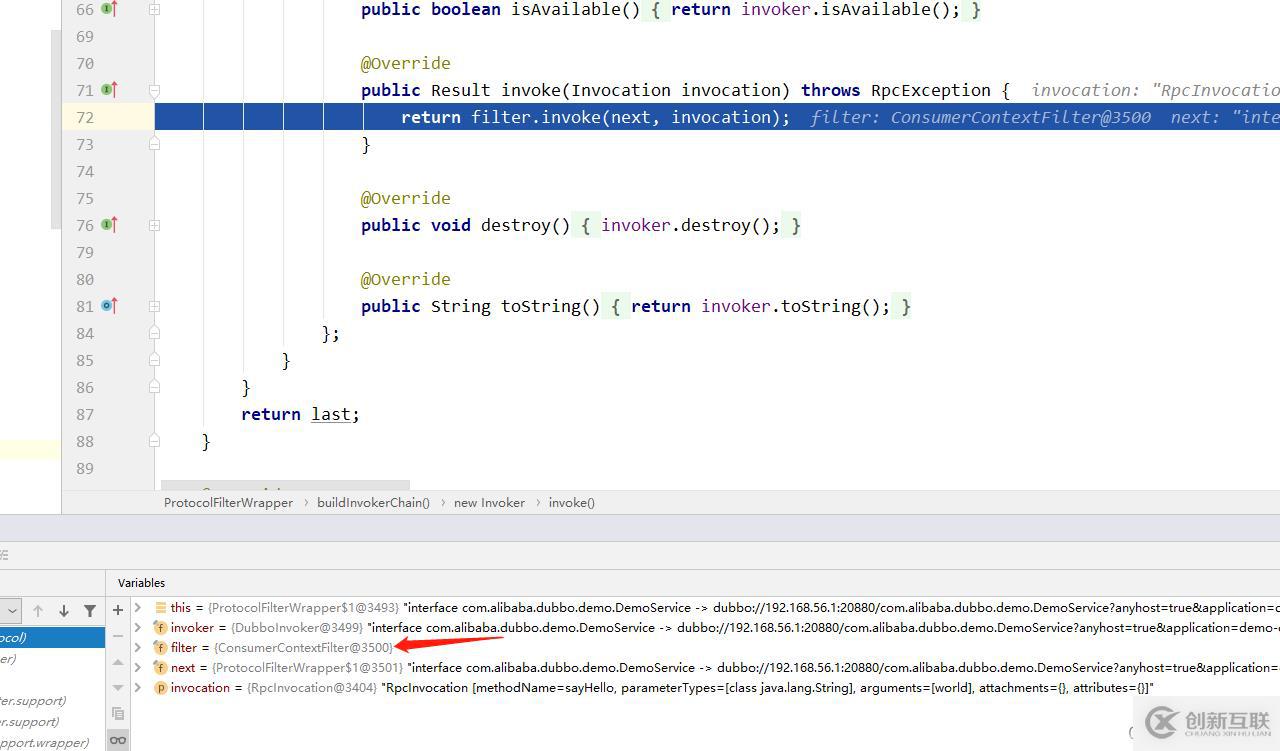Expand the 'invocation' RpcInvocation variable

pos(139,688)
